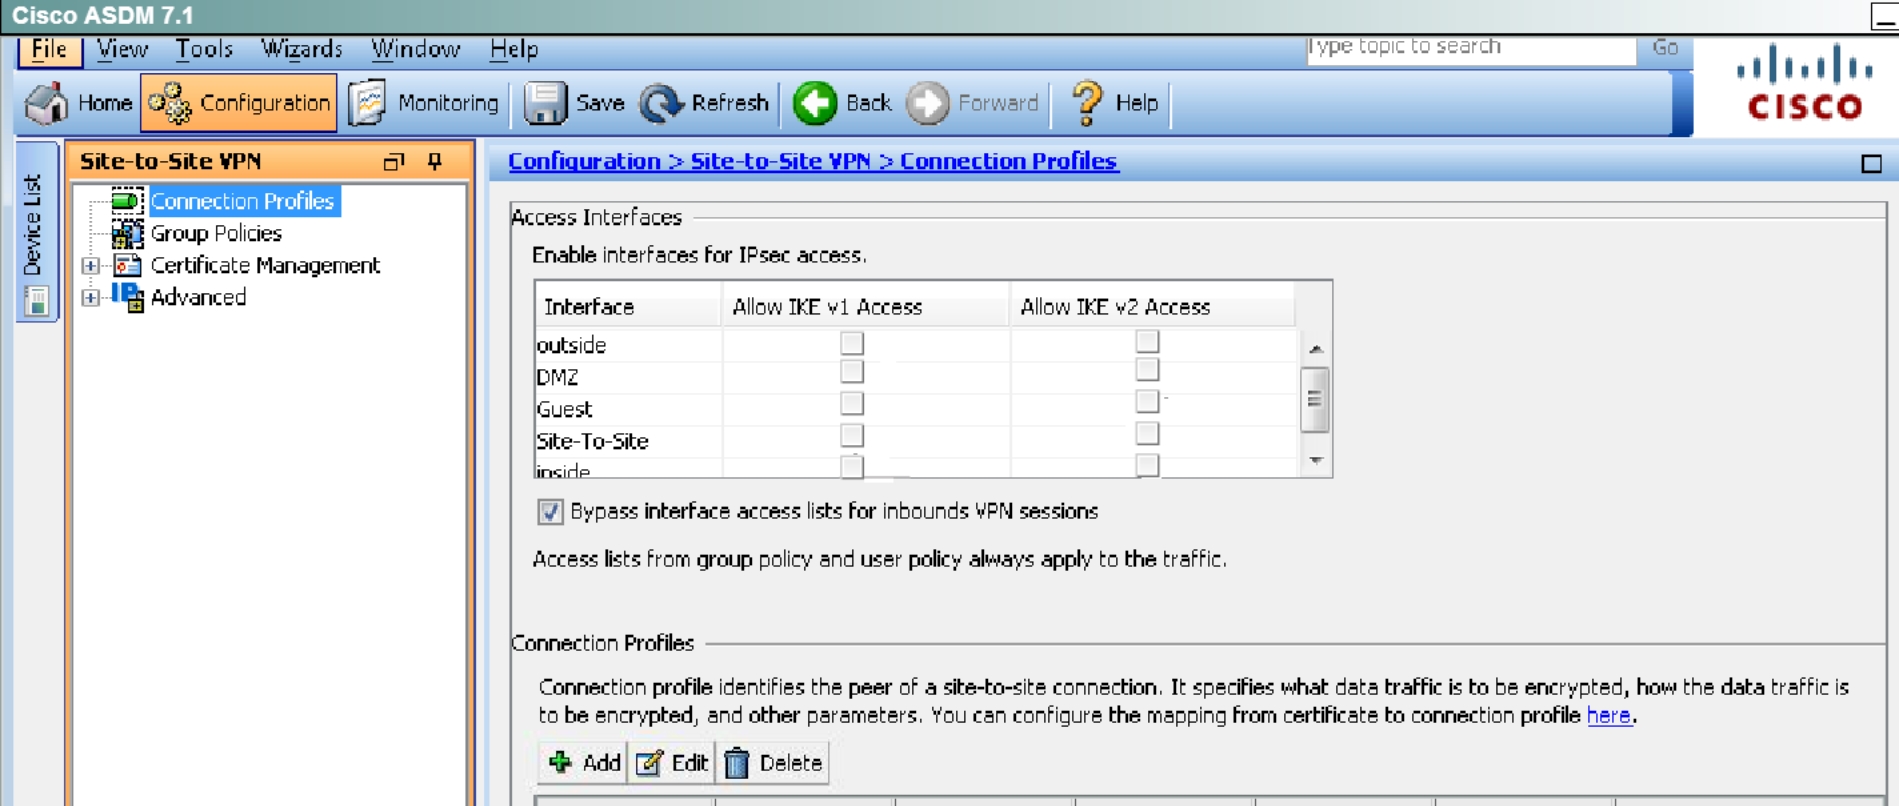Open Monitoring view from the toolbar
Viewport: 1899px width, 806px height.
367,103
